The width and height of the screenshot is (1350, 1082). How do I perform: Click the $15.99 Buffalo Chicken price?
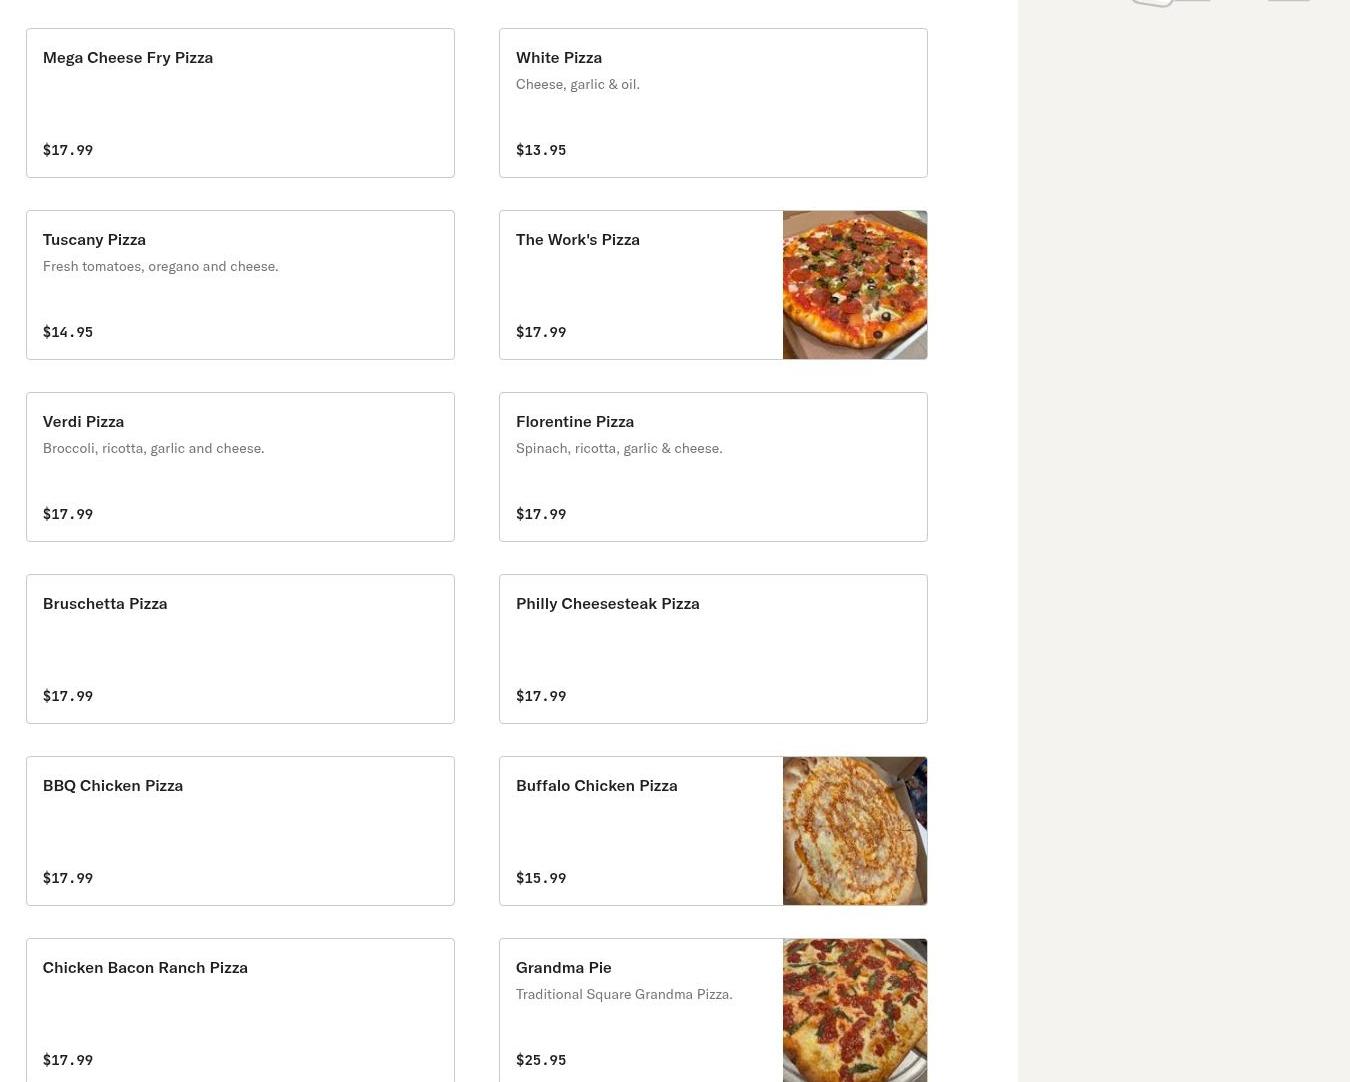point(541,878)
